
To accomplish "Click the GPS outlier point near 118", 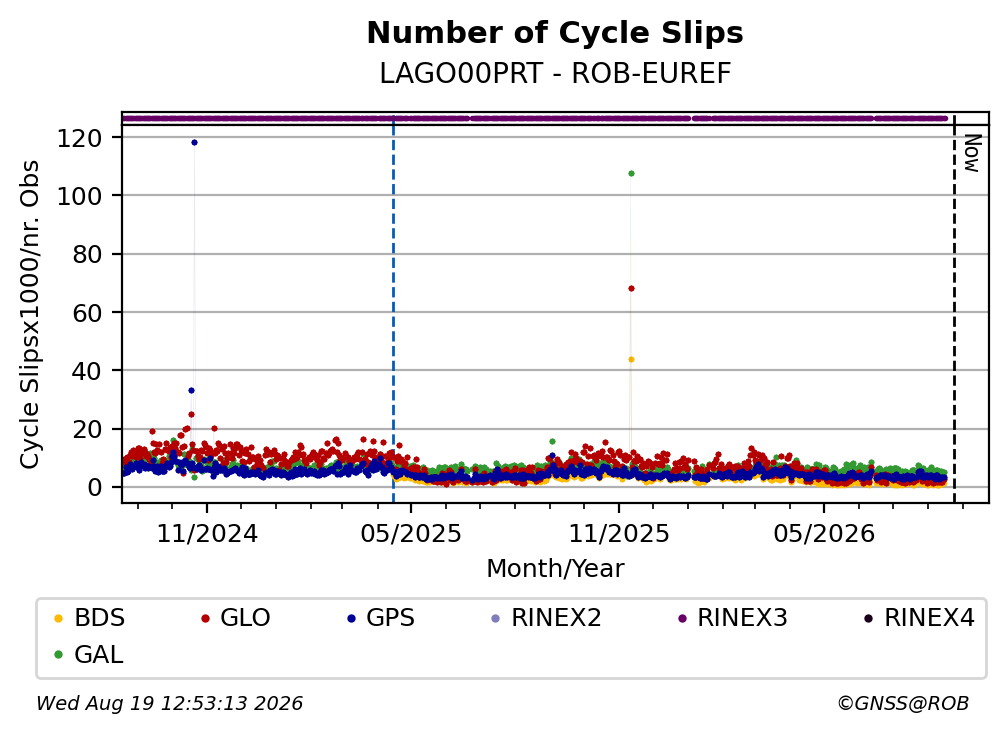I will tap(194, 143).
